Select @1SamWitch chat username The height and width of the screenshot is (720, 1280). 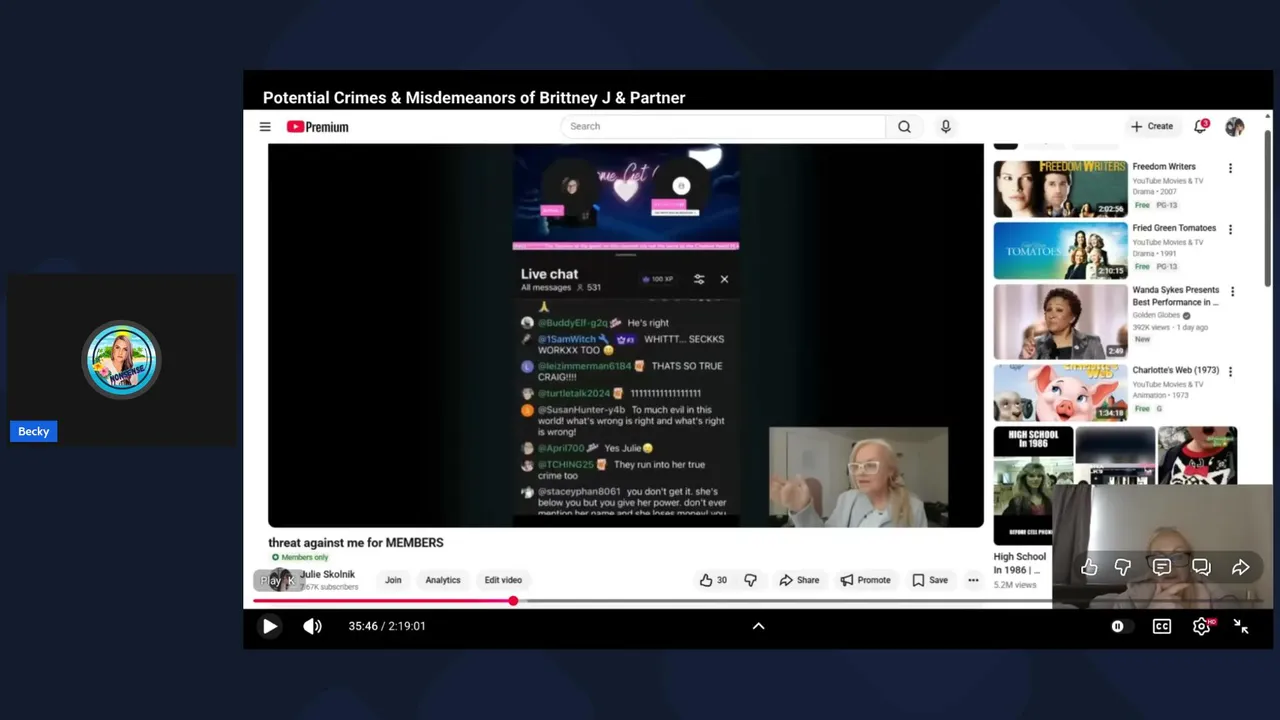tap(567, 339)
